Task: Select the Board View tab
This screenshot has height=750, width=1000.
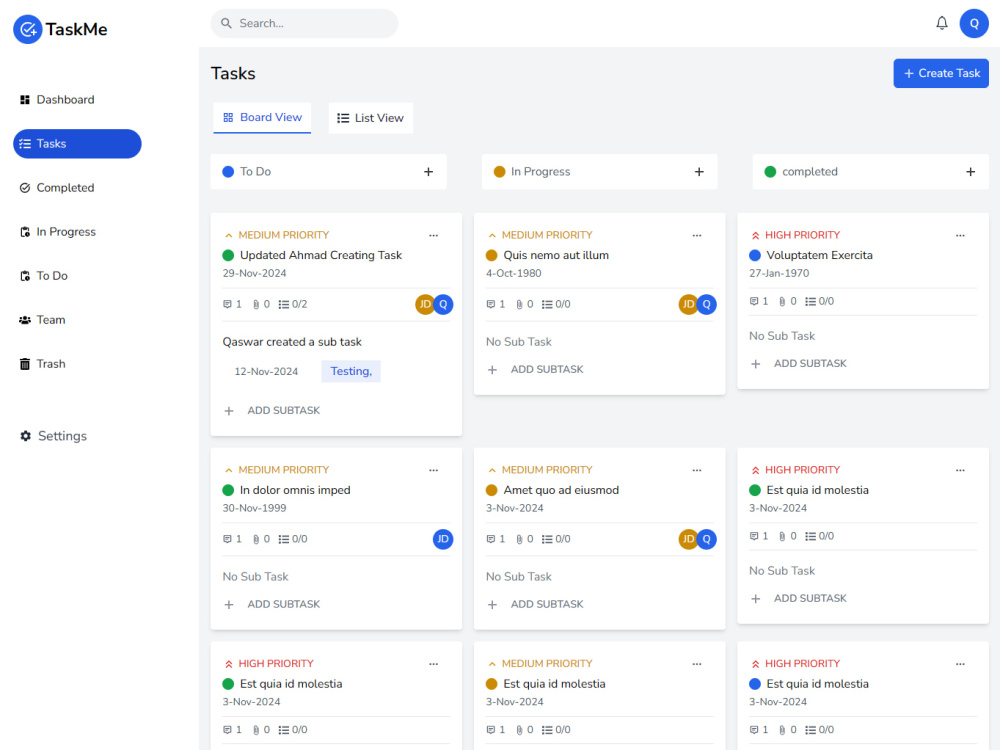Action: click(x=261, y=117)
